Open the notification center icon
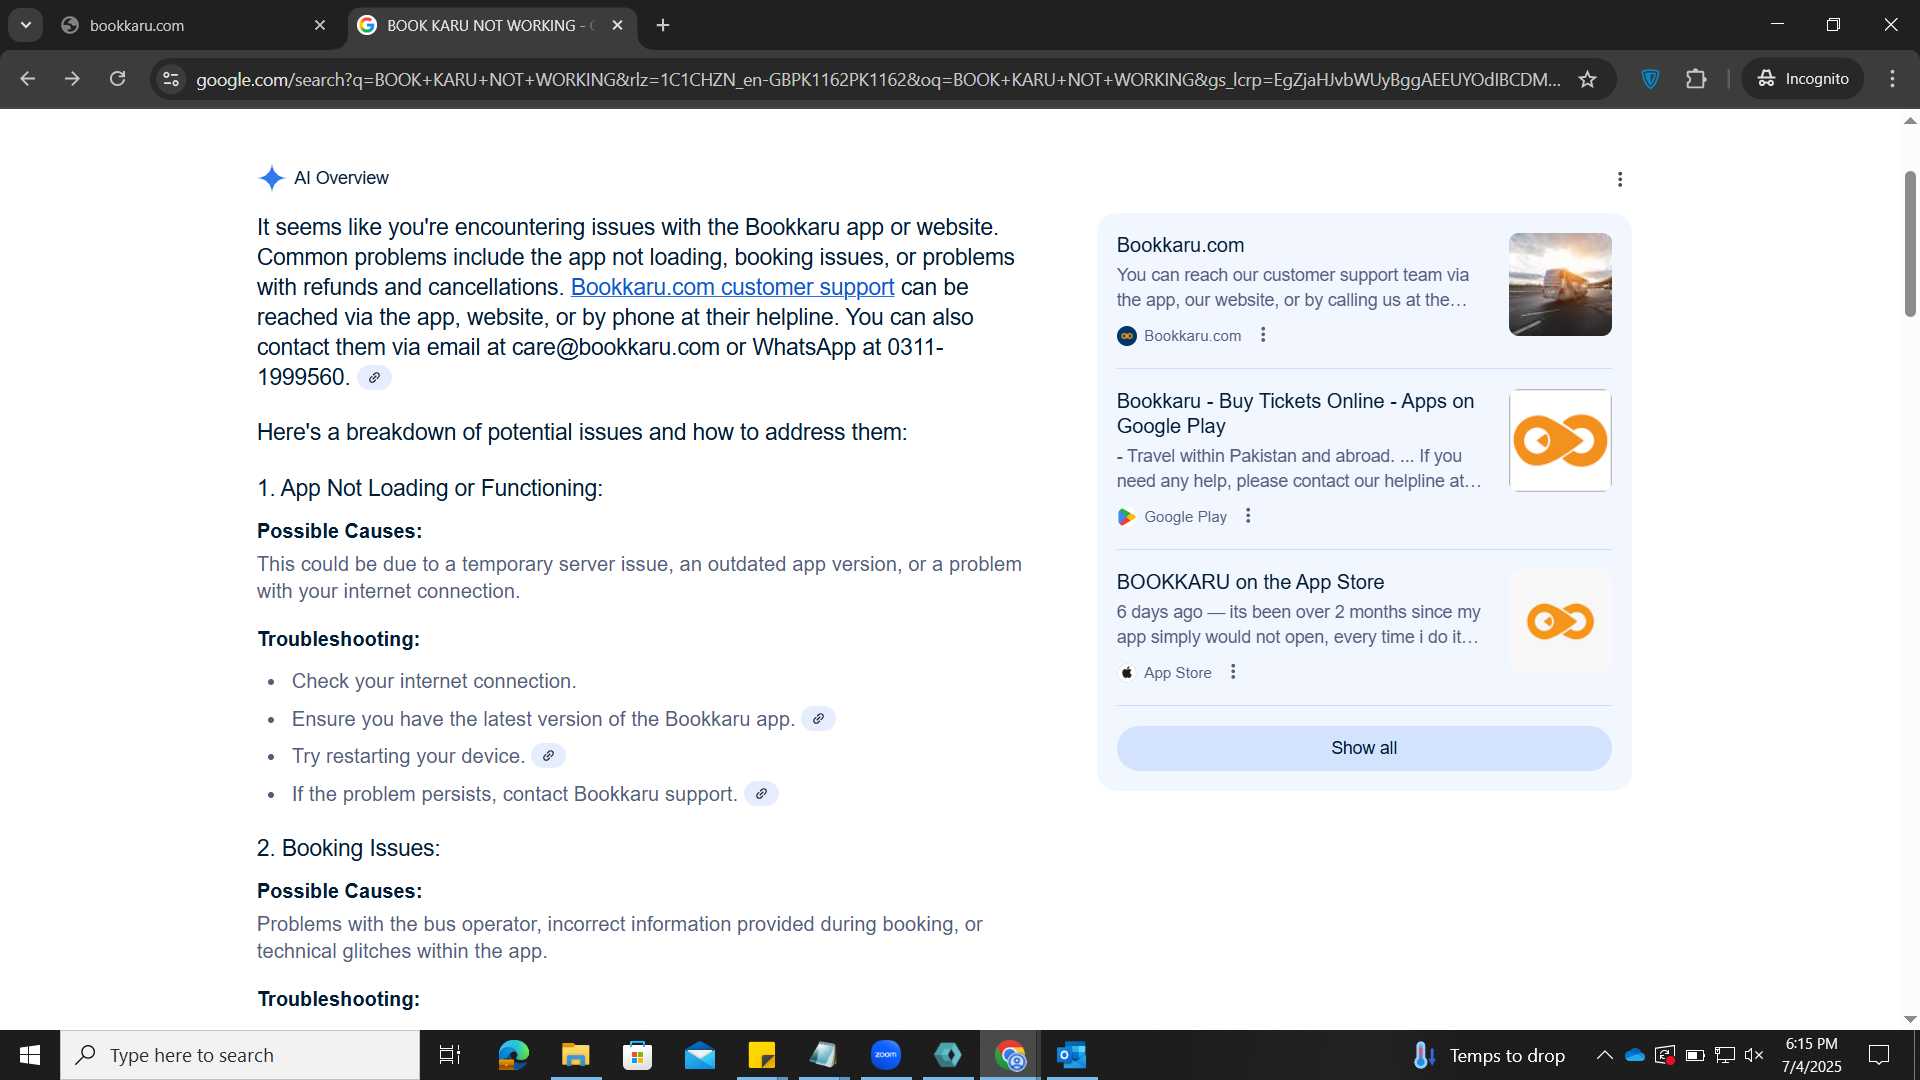The width and height of the screenshot is (1920, 1080). 1879,1055
